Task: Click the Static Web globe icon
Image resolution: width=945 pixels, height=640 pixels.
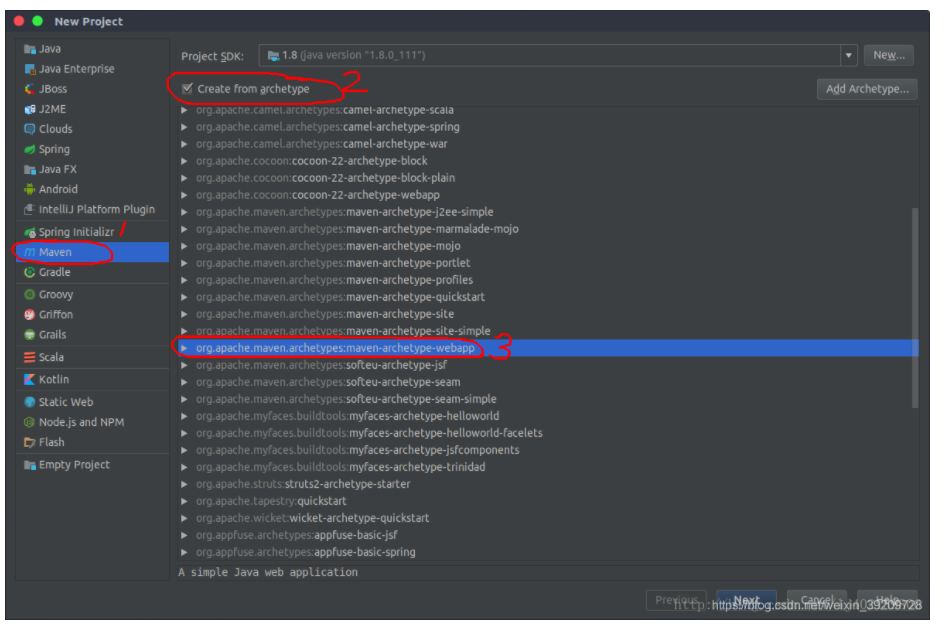Action: point(30,403)
